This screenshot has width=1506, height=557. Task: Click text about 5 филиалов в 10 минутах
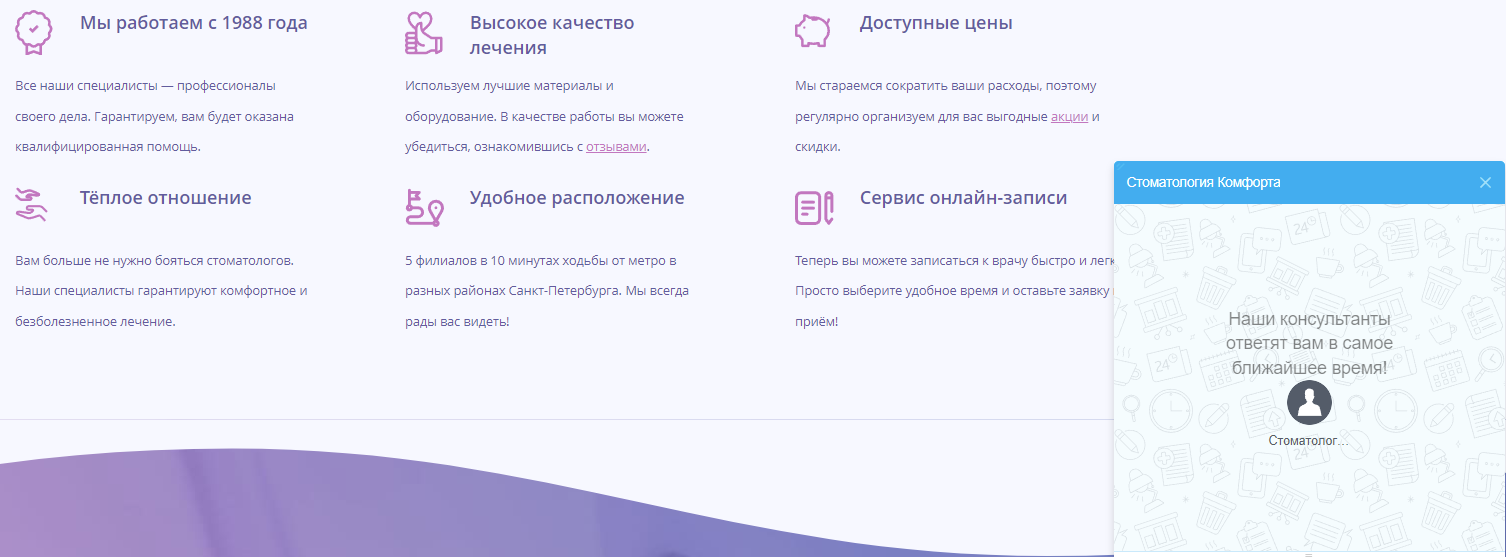pyautogui.click(x=547, y=291)
